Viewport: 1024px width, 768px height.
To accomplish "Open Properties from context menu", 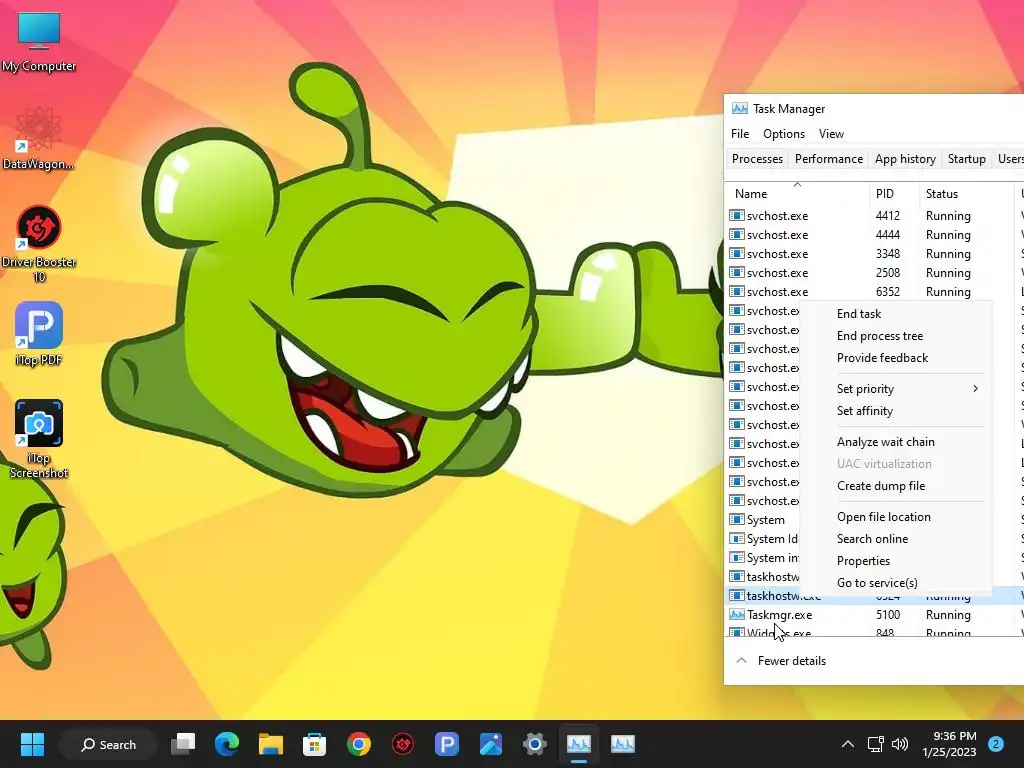I will [895, 561].
